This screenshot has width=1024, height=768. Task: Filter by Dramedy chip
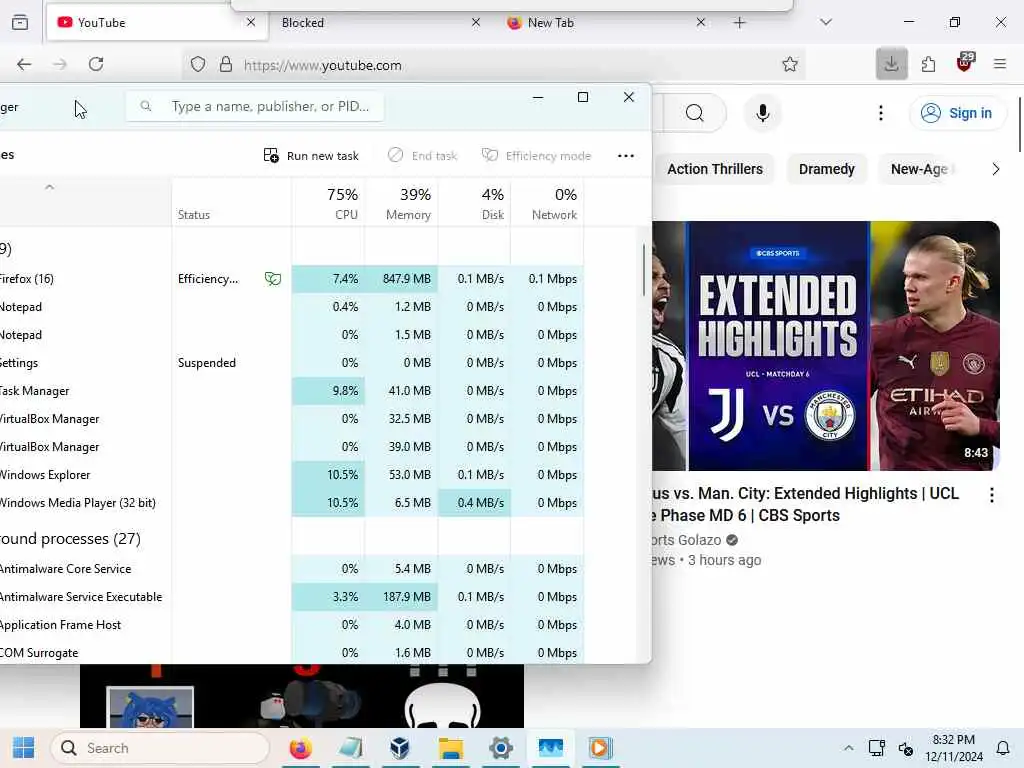826,169
